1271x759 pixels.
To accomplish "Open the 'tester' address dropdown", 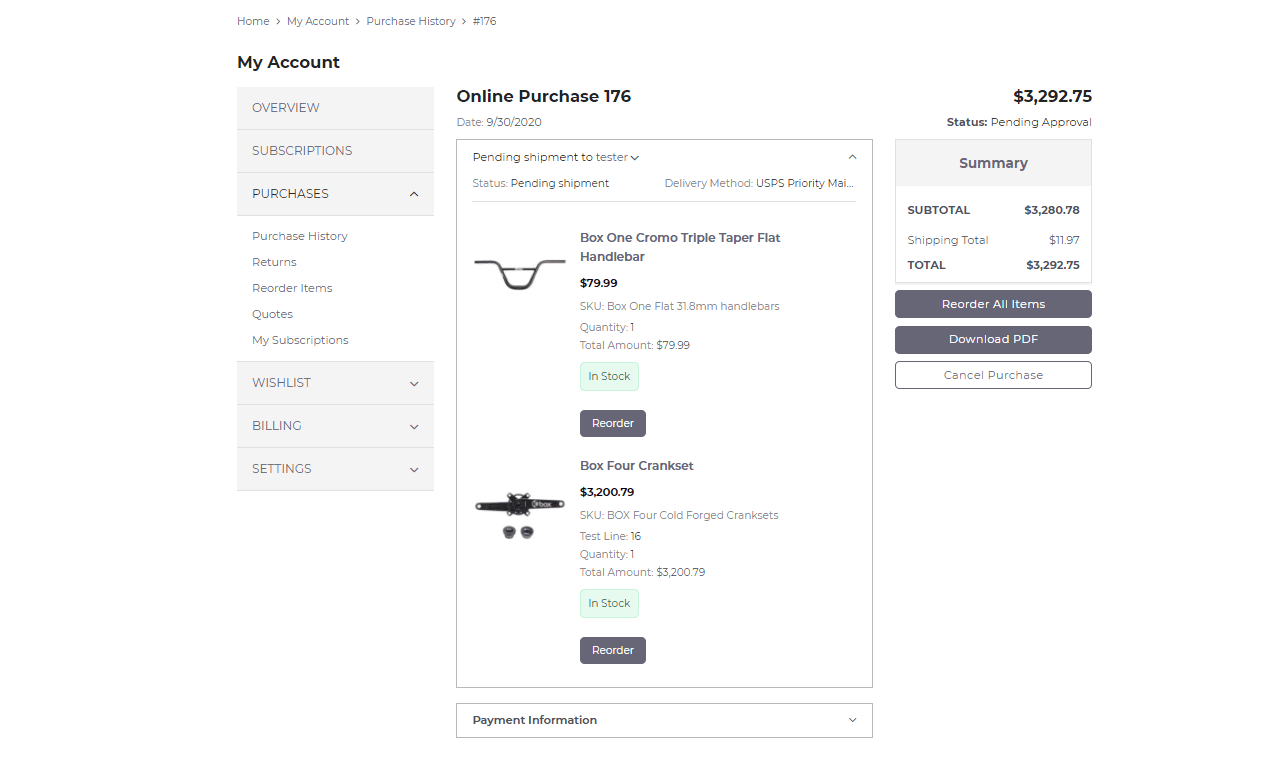I will 617,157.
